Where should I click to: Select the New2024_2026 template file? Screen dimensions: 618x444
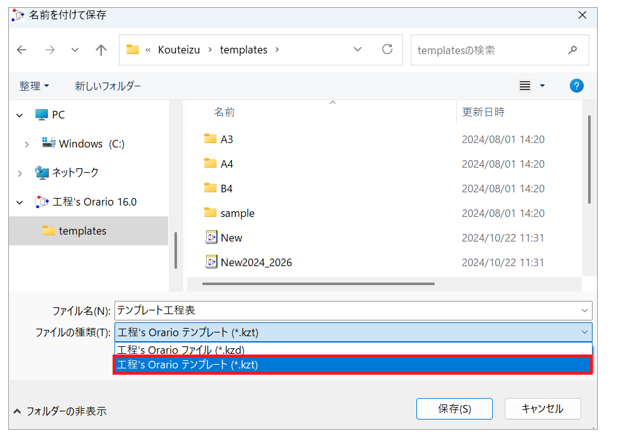[256, 262]
